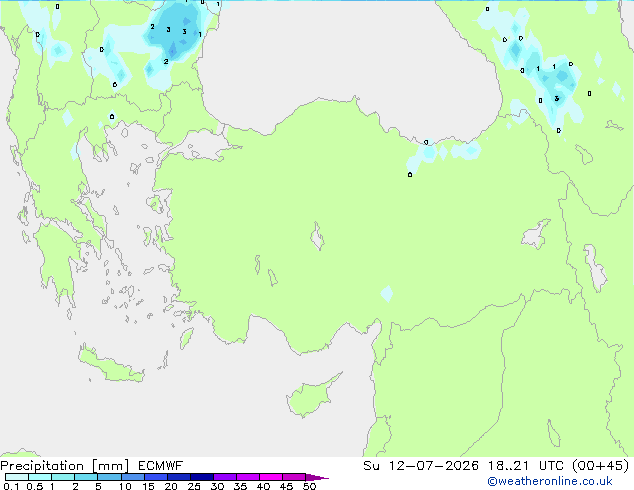
Task: Select the 45 mm legend swatch
Action: (294, 477)
